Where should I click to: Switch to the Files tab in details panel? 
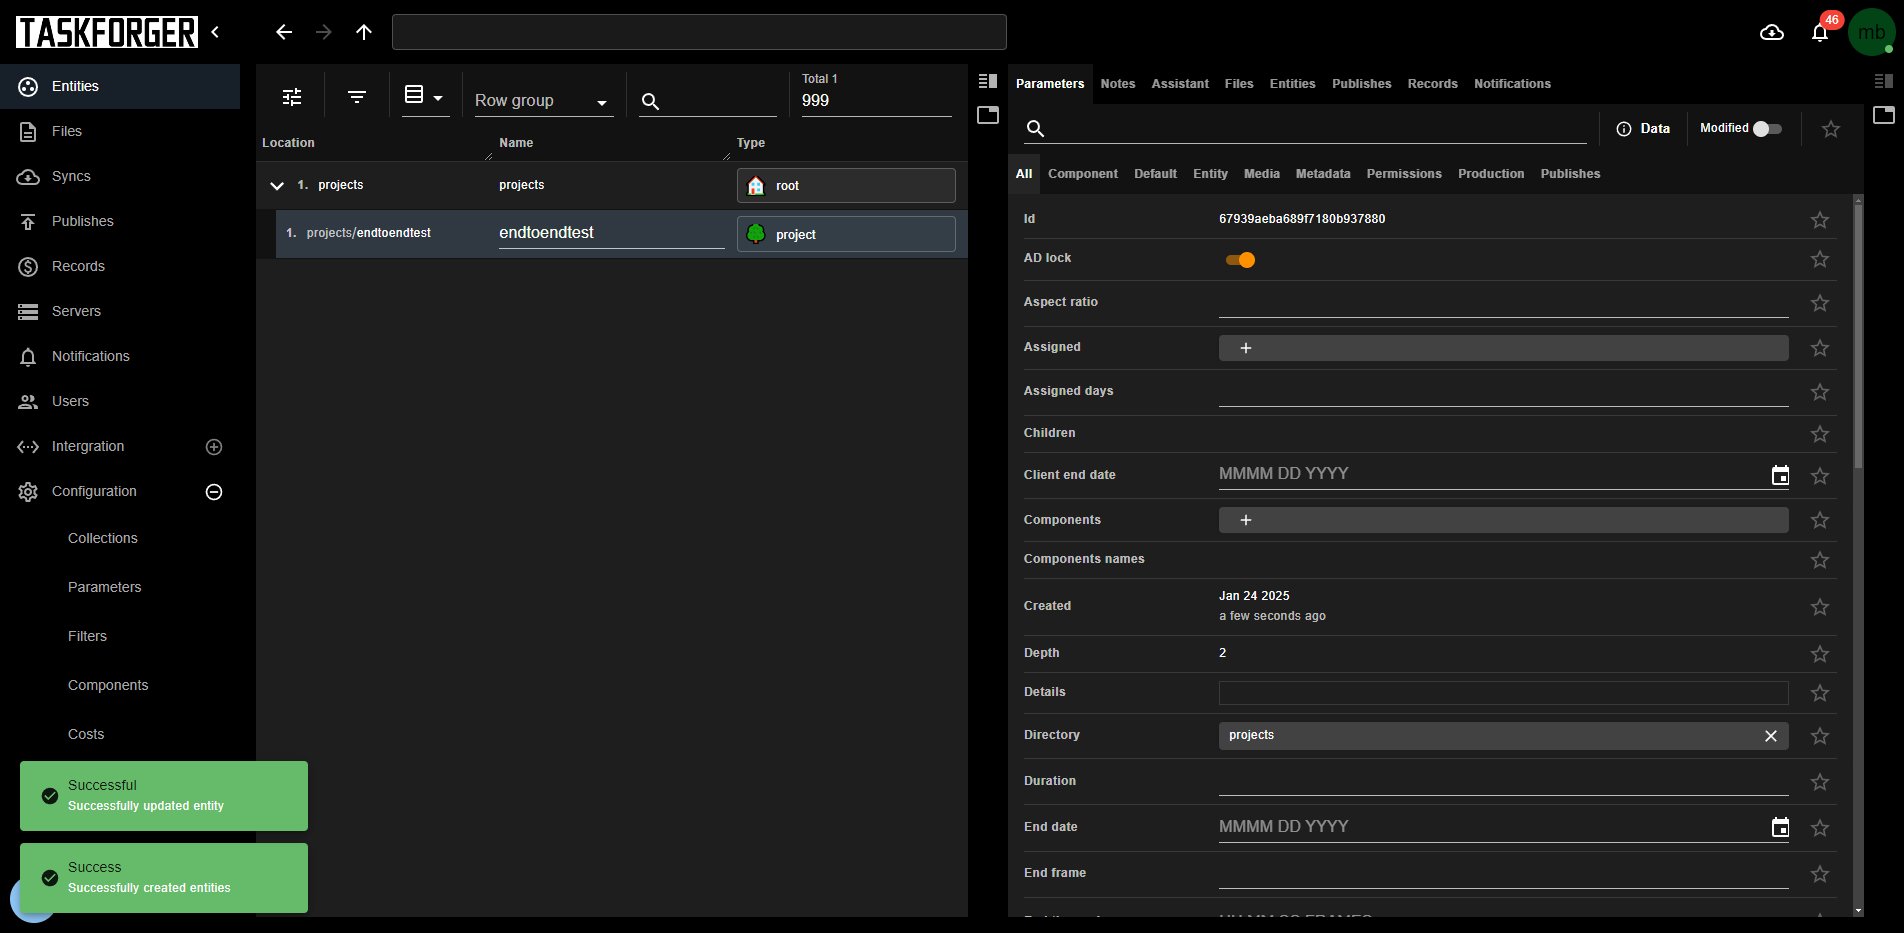(x=1239, y=84)
